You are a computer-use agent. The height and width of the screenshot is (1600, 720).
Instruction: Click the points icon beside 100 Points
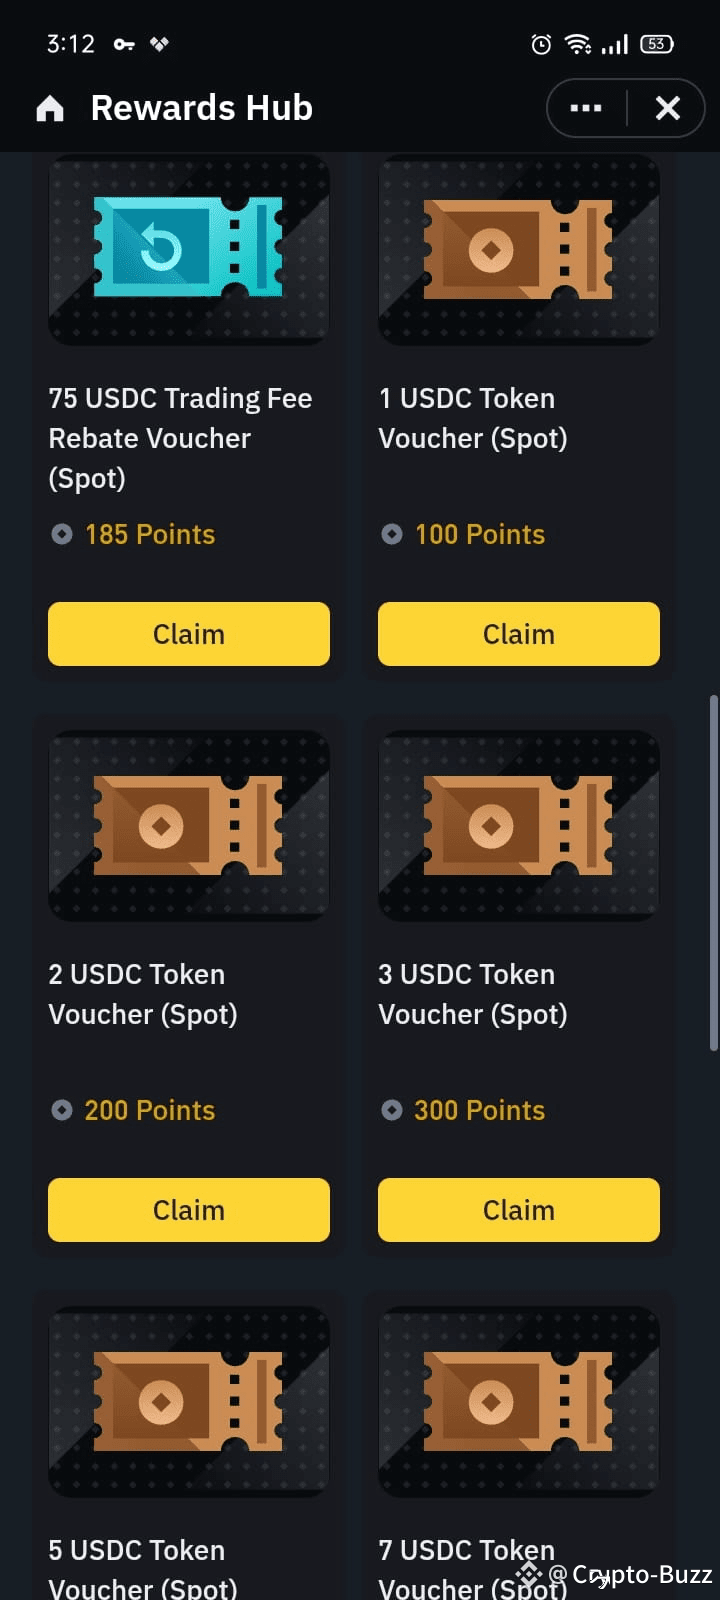pos(391,534)
